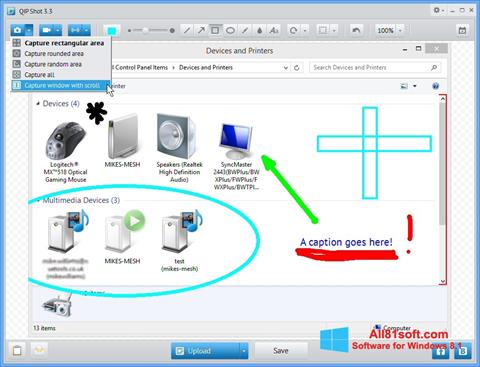Click the camera screenshot capture button
480x367 pixels.
click(x=18, y=30)
